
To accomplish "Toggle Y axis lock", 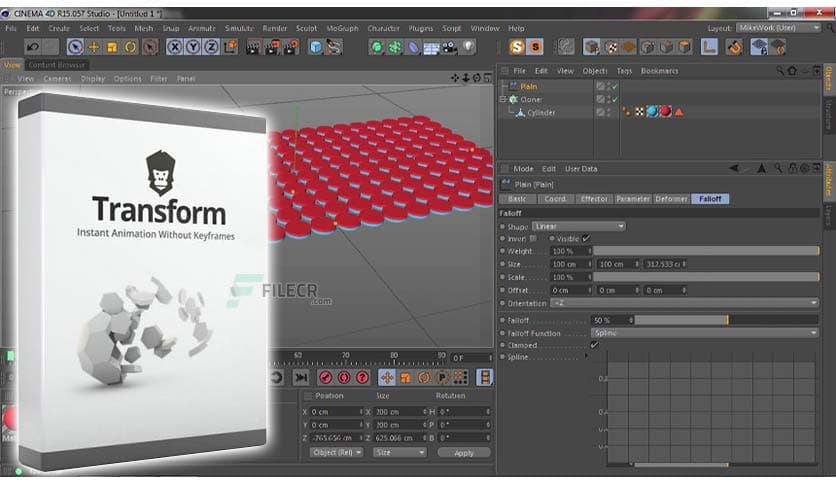I will coord(193,47).
